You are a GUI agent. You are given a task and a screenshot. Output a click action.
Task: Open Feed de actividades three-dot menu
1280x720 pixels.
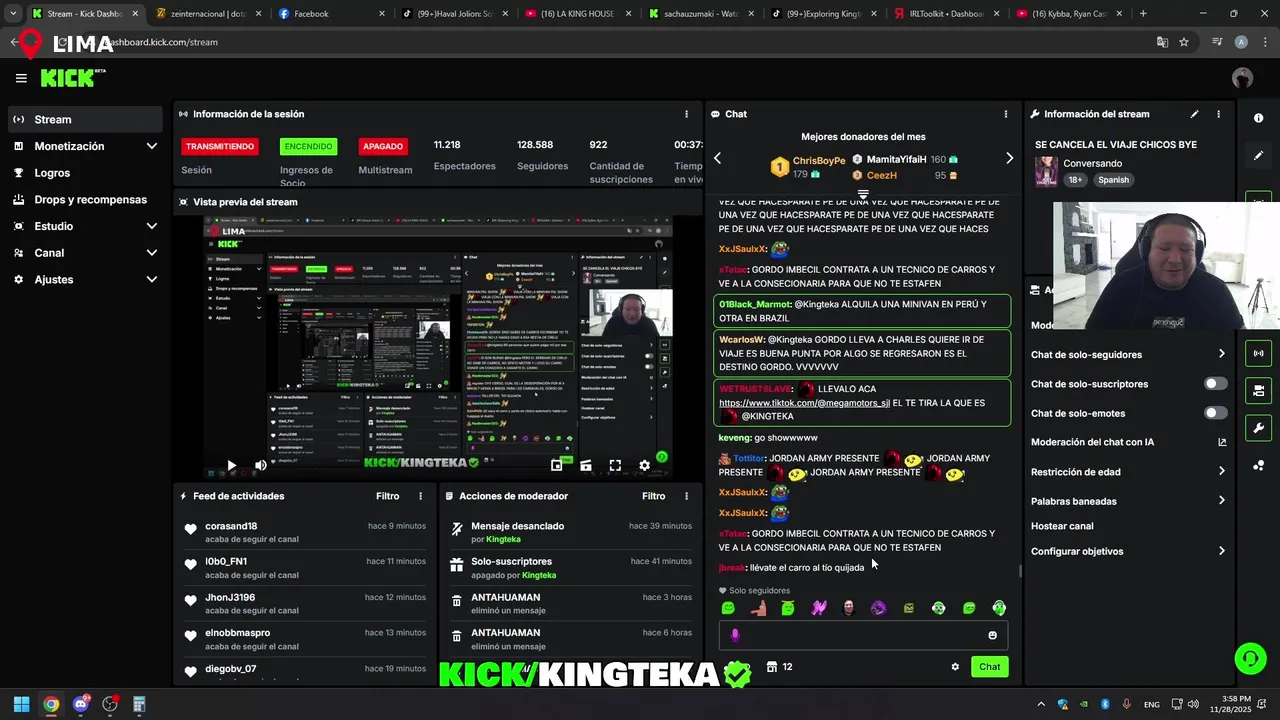click(x=420, y=496)
